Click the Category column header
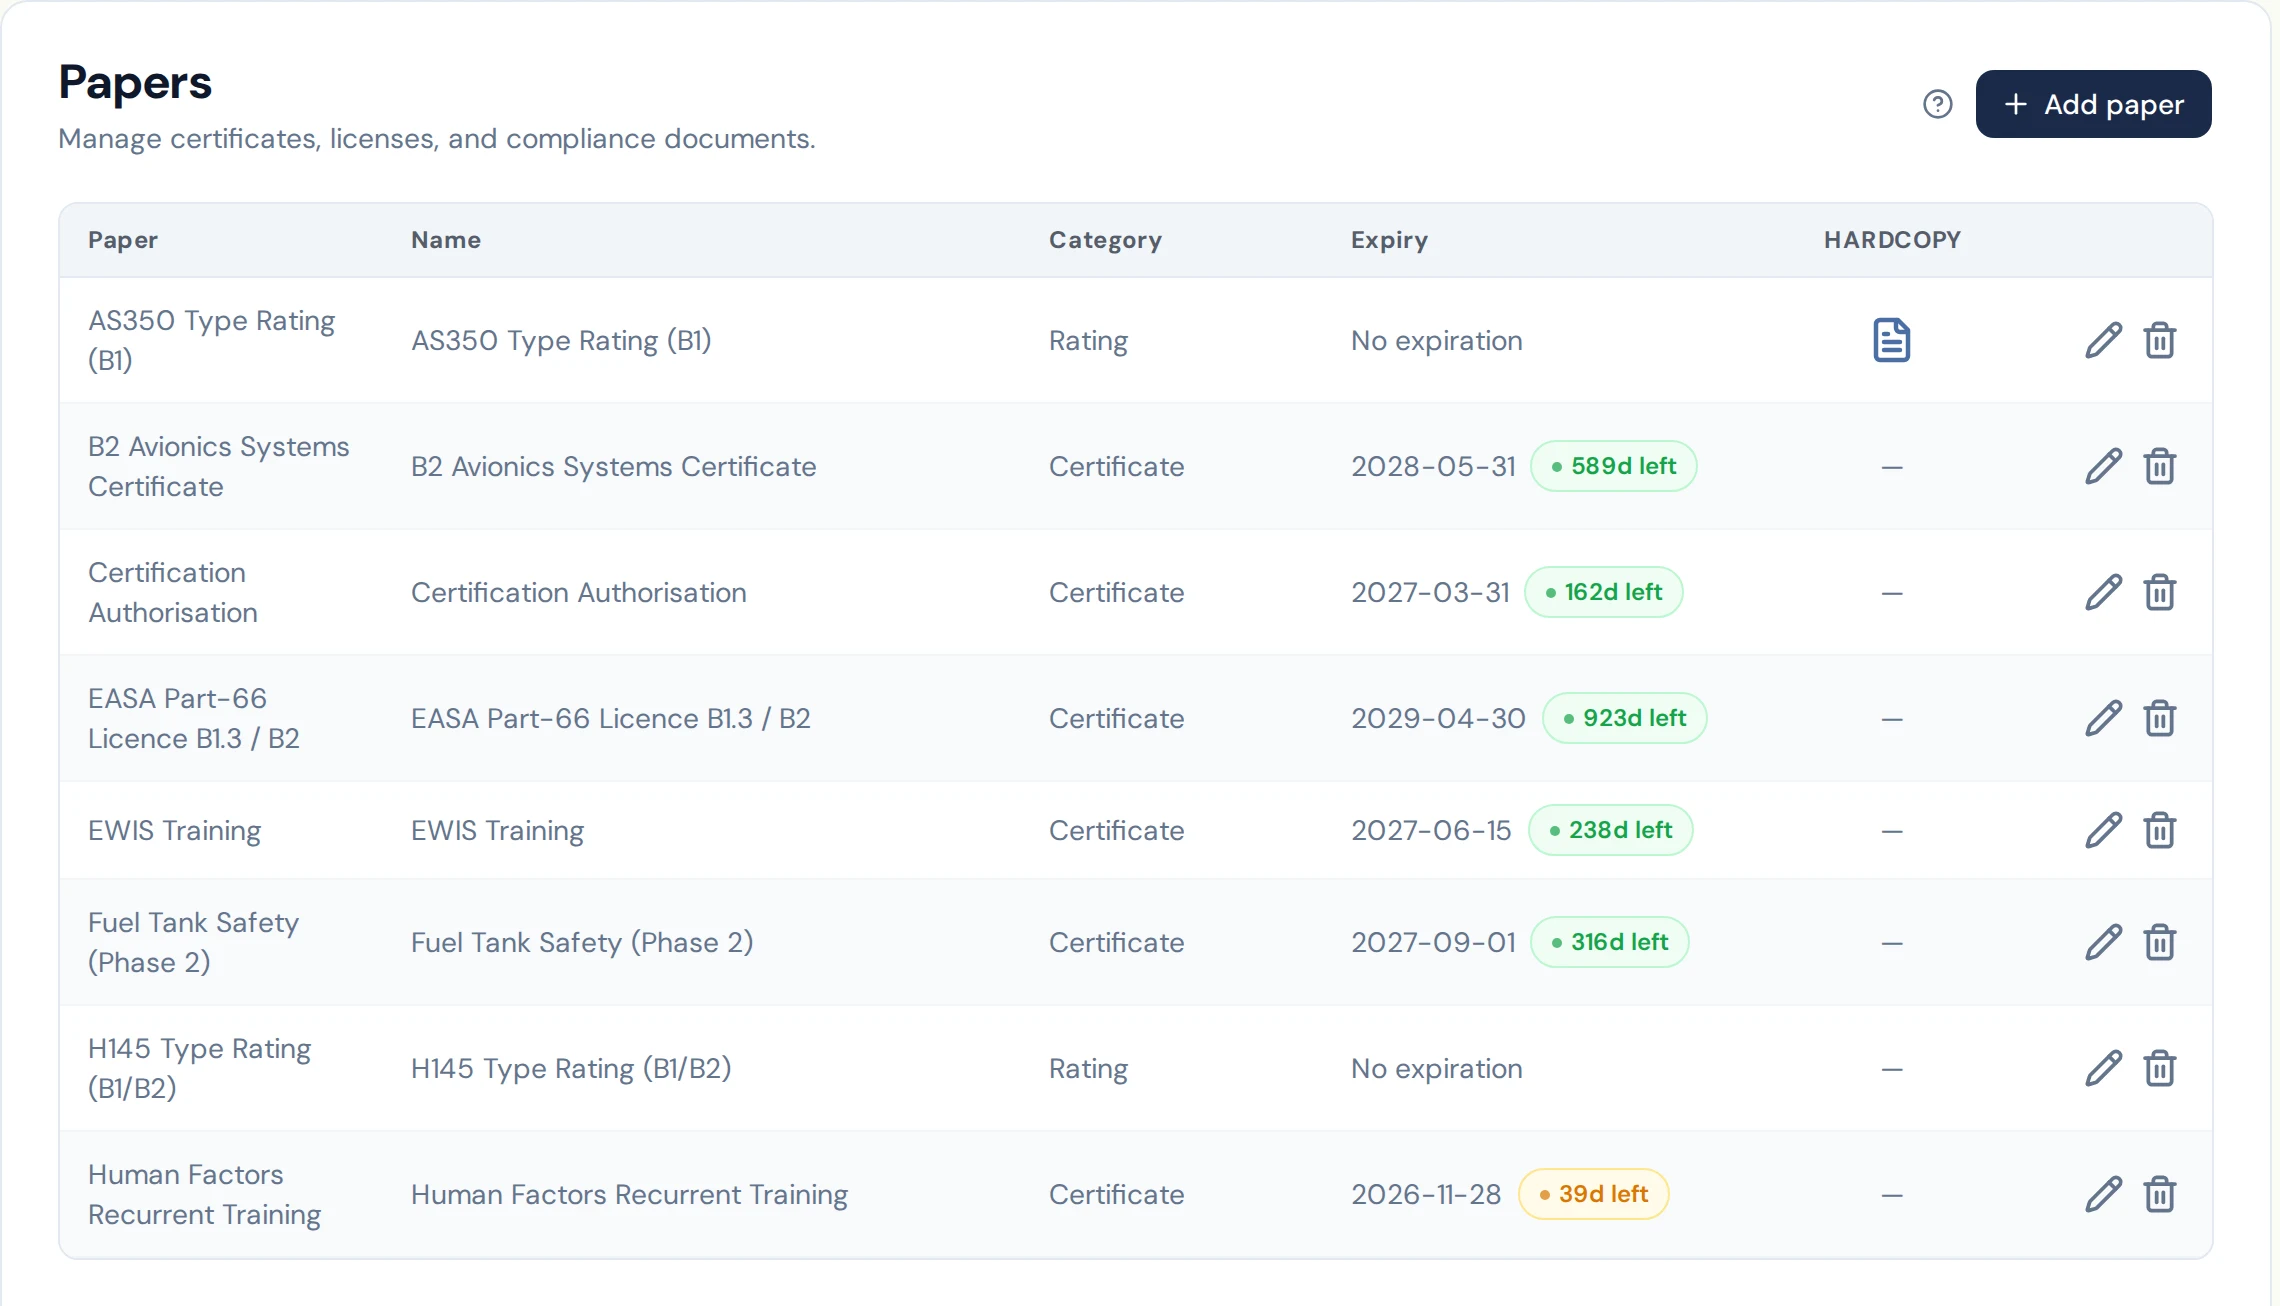 tap(1105, 240)
